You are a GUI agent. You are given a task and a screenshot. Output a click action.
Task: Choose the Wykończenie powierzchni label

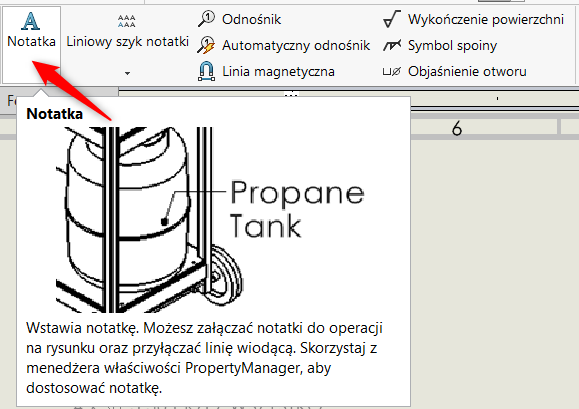pyautogui.click(x=486, y=20)
